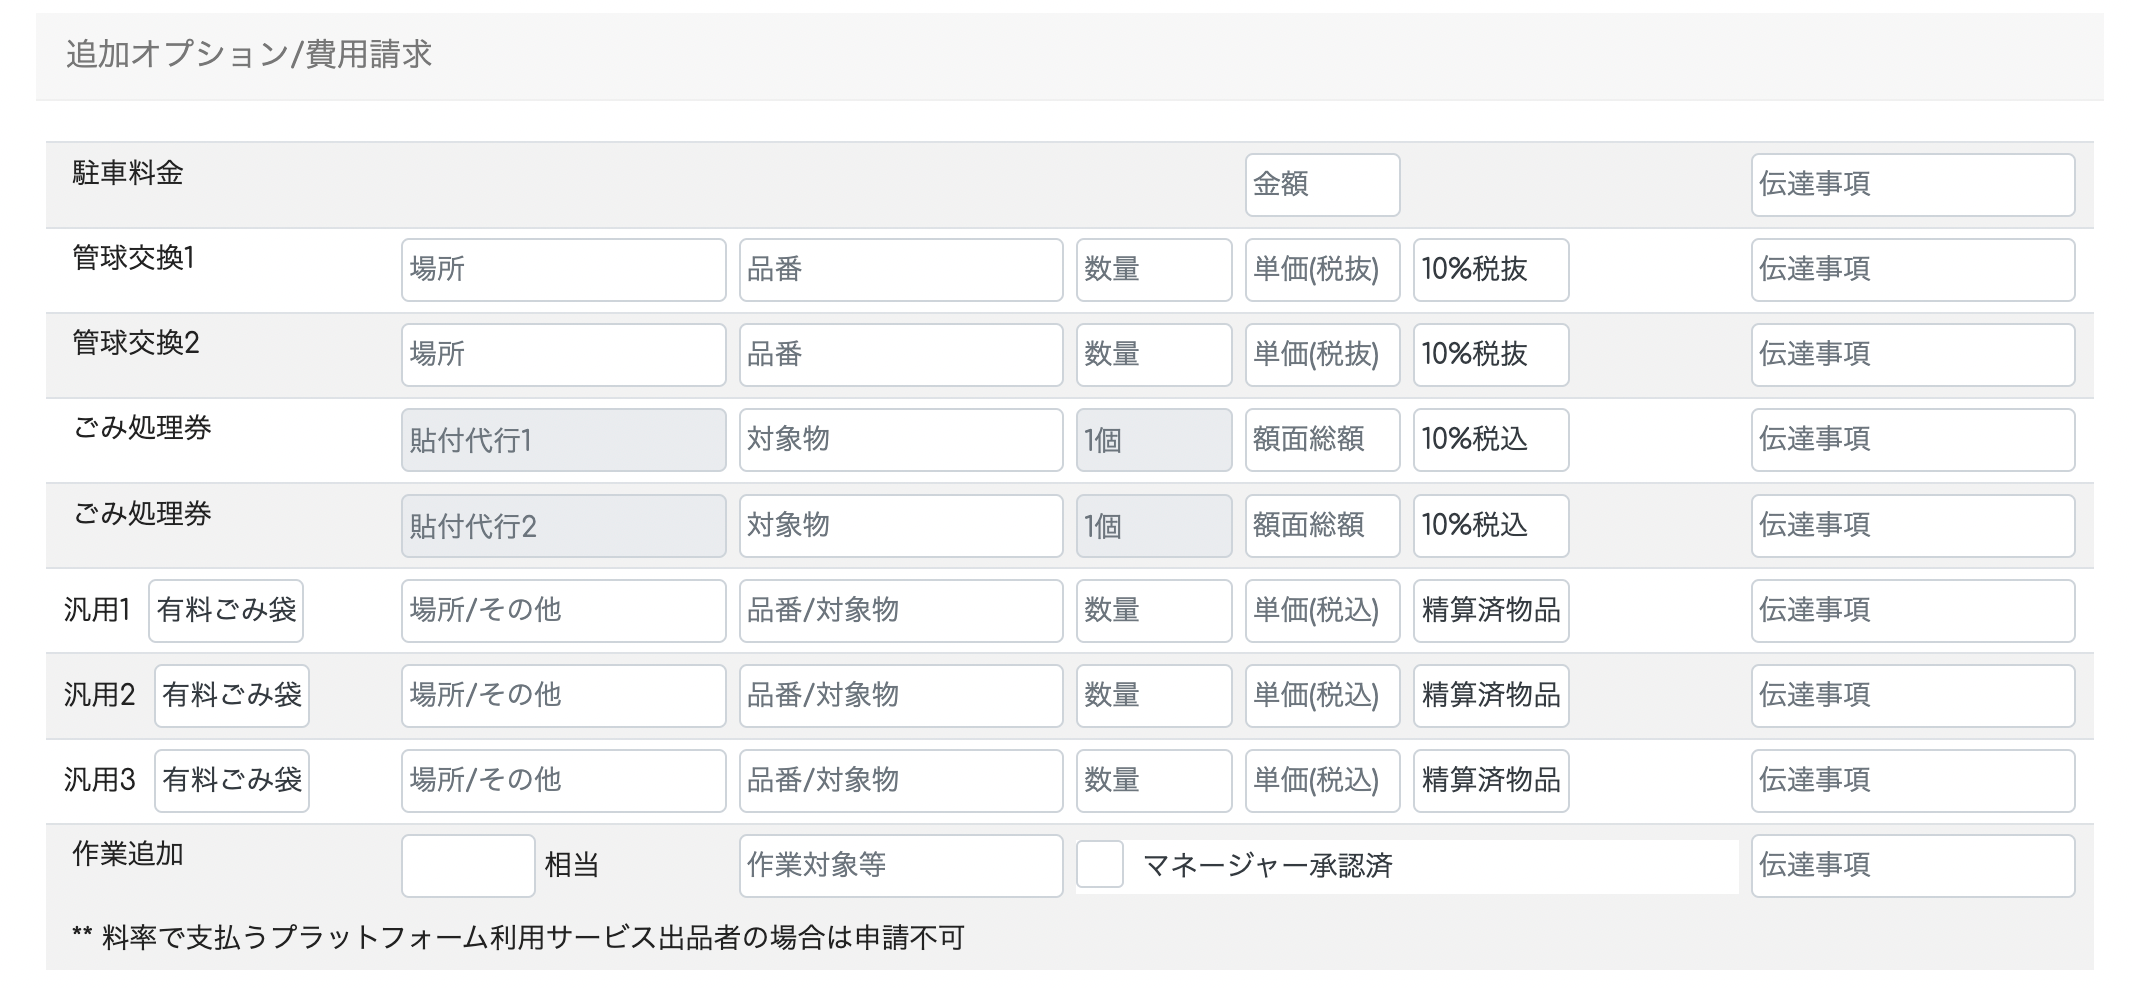Viewport: 2132px width, 988px height.
Task: Select the 数量 field in 管球交換1 row
Action: [x=1153, y=269]
